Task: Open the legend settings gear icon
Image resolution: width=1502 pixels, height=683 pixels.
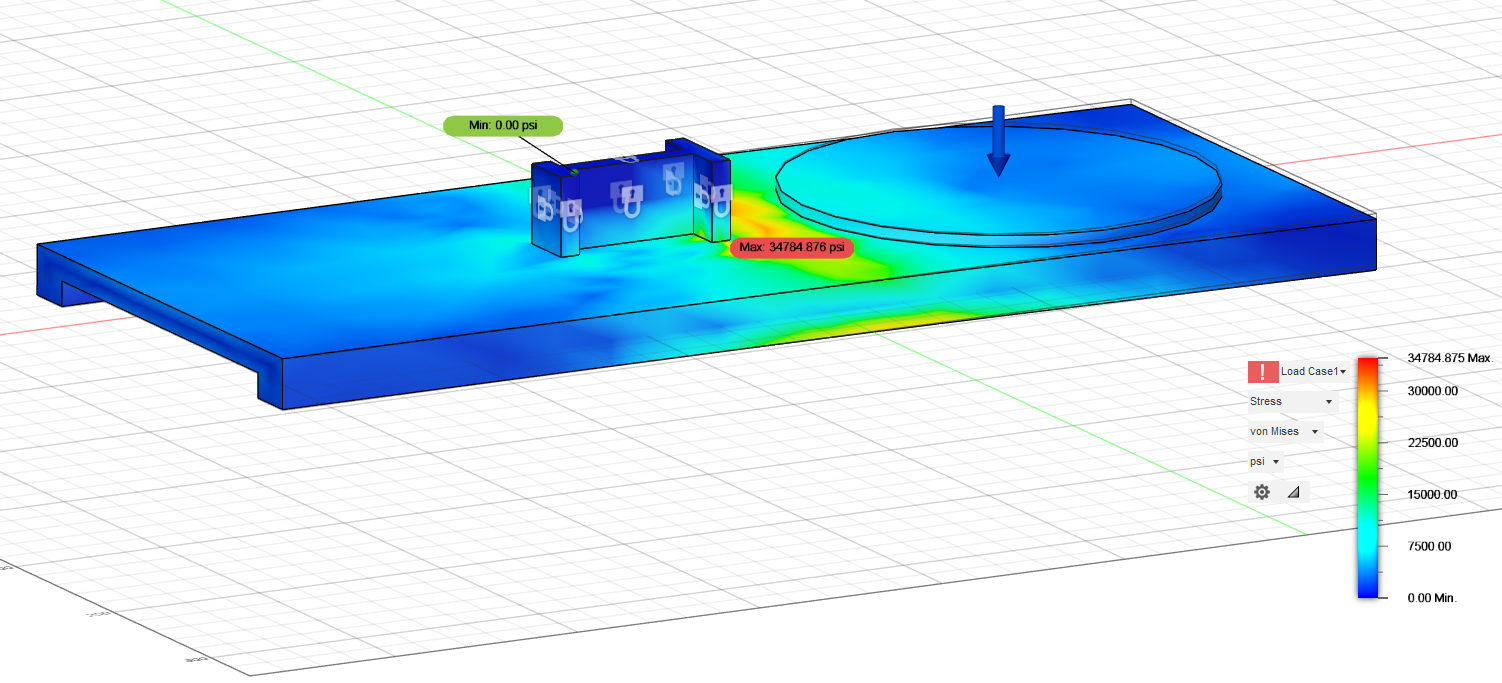Action: pos(1261,491)
